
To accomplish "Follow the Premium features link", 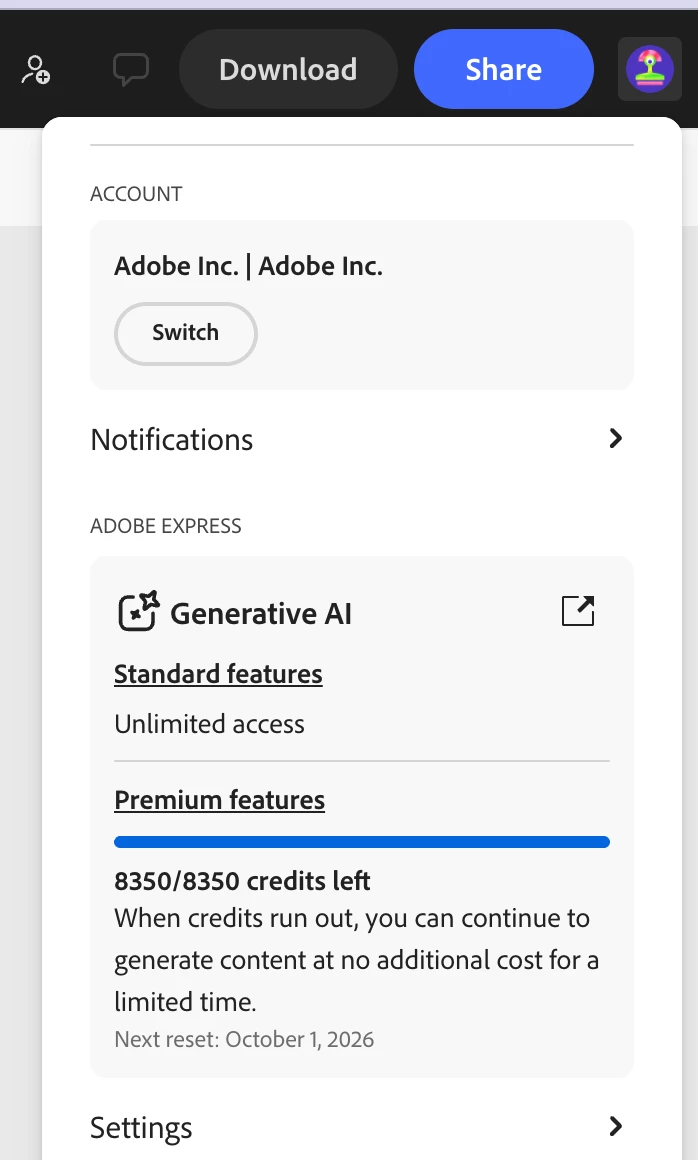I will pyautogui.click(x=220, y=800).
